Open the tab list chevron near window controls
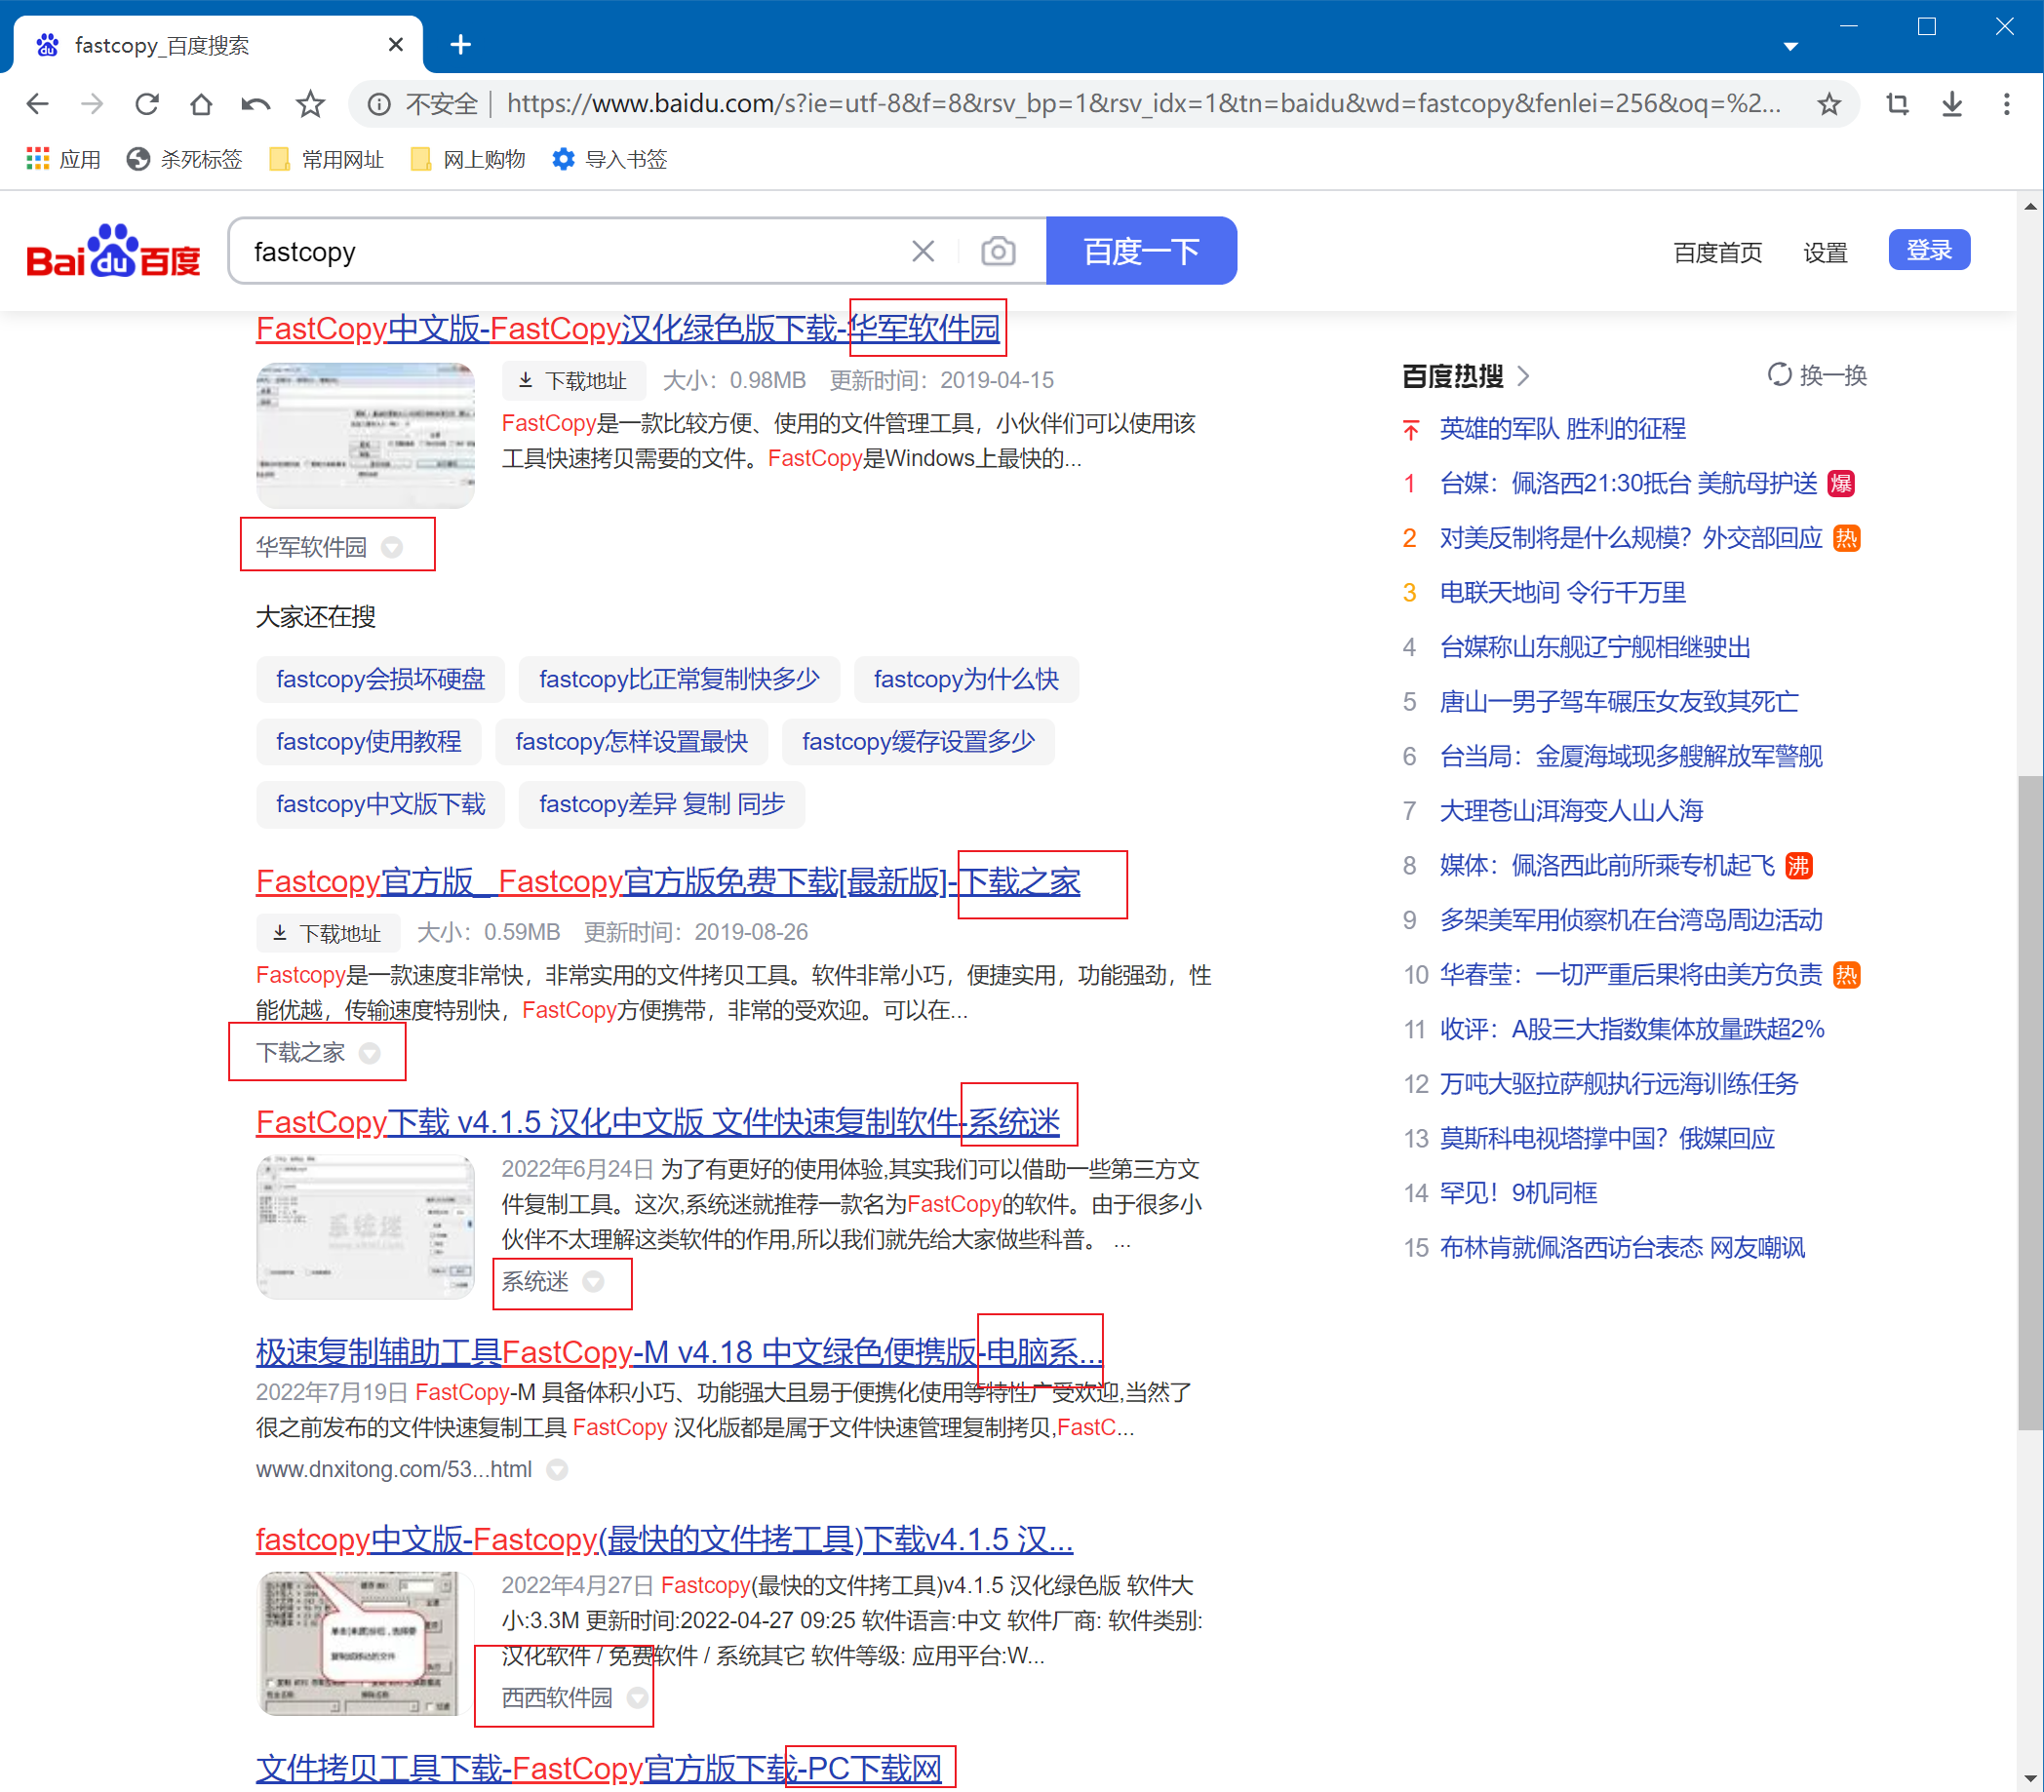This screenshot has height=1792, width=2044. [1790, 45]
